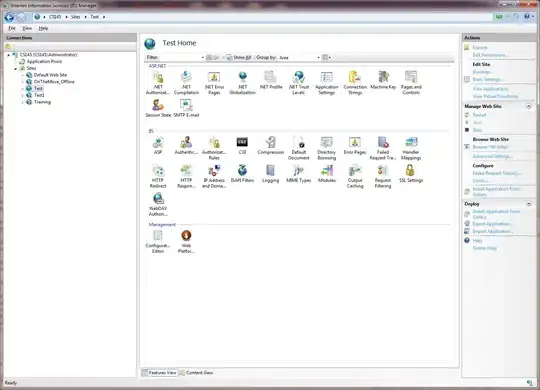Open the SMTP E-mail feature
Viewport: 540px width, 390px height.
(186, 108)
